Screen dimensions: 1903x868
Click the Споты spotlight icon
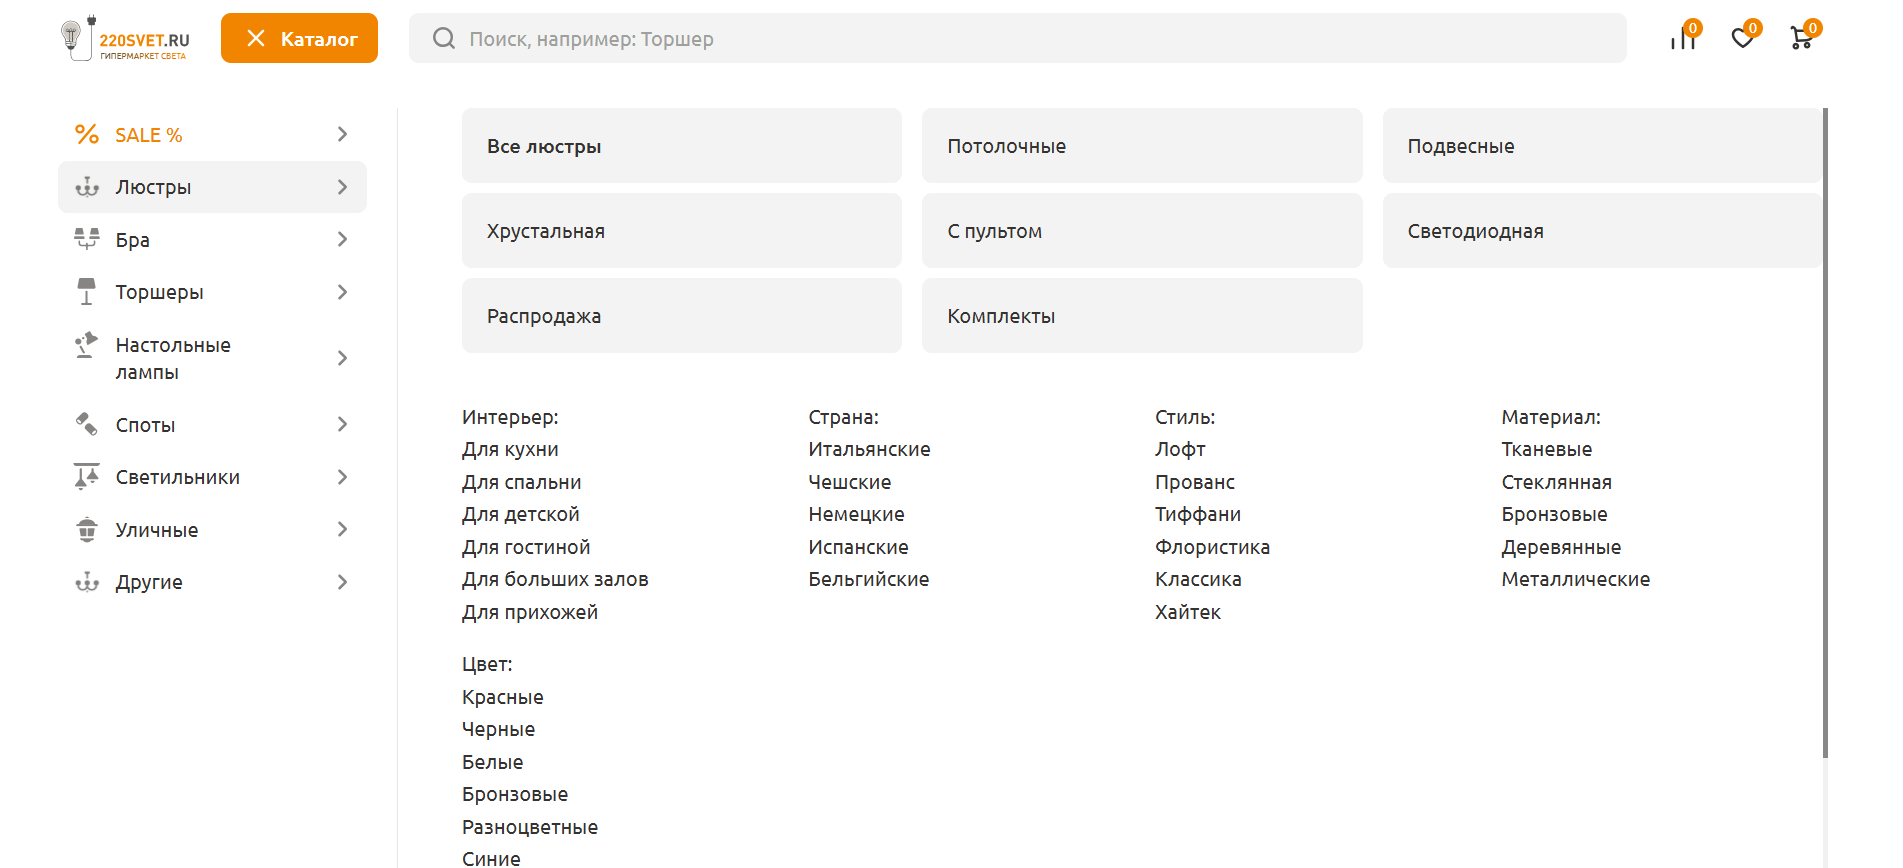87,424
